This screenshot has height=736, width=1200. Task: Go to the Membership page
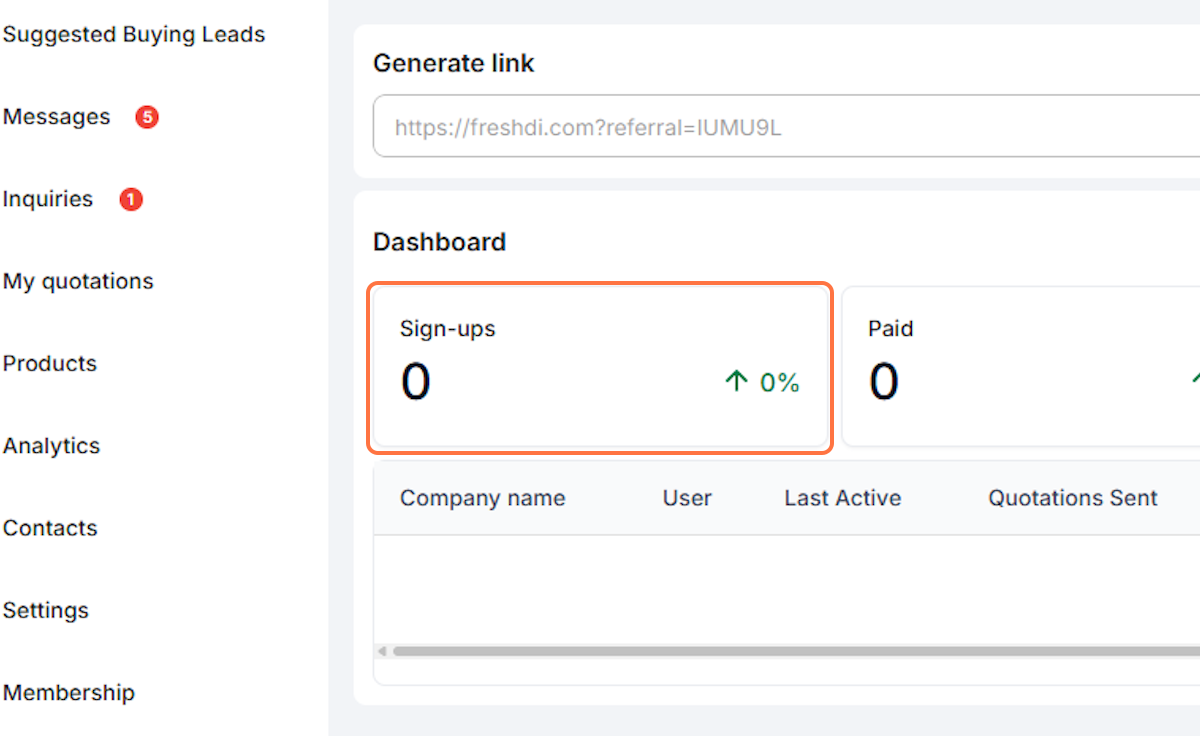tap(69, 692)
